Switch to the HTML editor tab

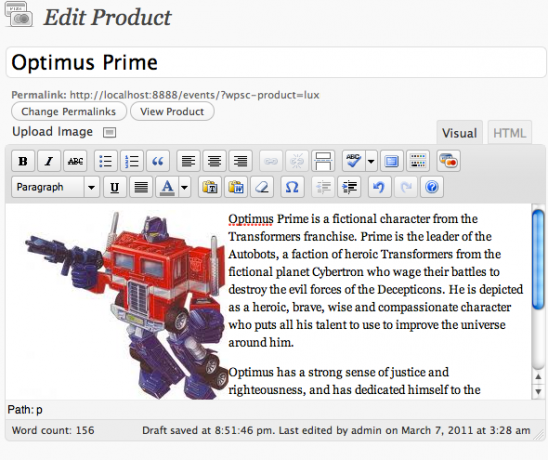[x=510, y=133]
